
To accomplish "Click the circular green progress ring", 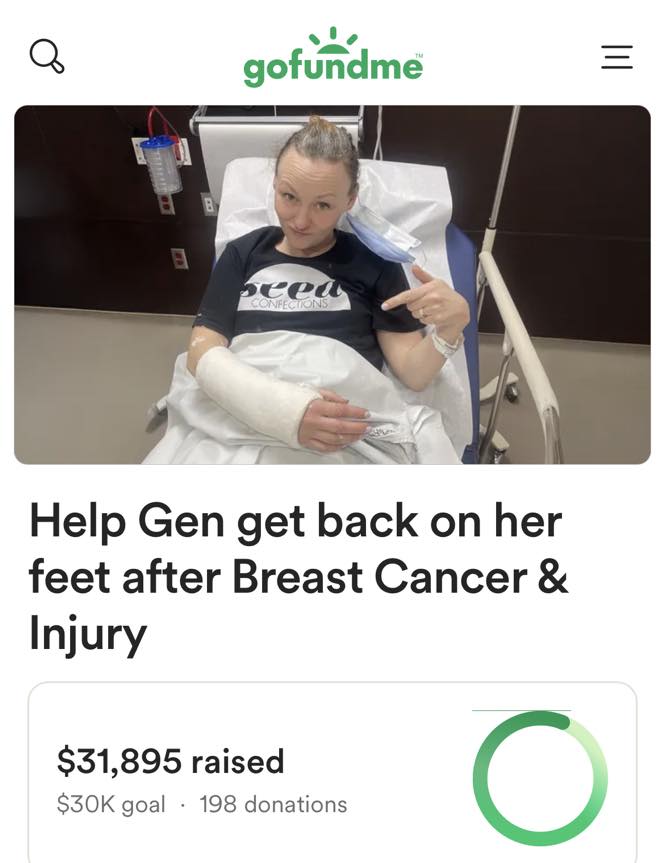I will point(540,778).
